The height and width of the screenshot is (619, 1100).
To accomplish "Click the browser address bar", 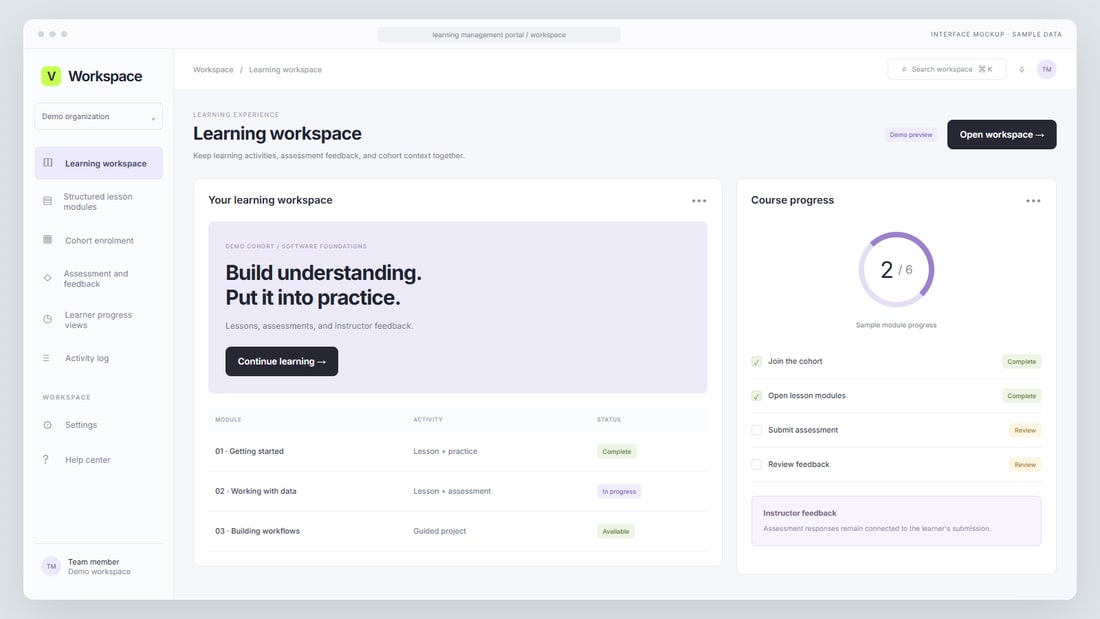I will (499, 34).
